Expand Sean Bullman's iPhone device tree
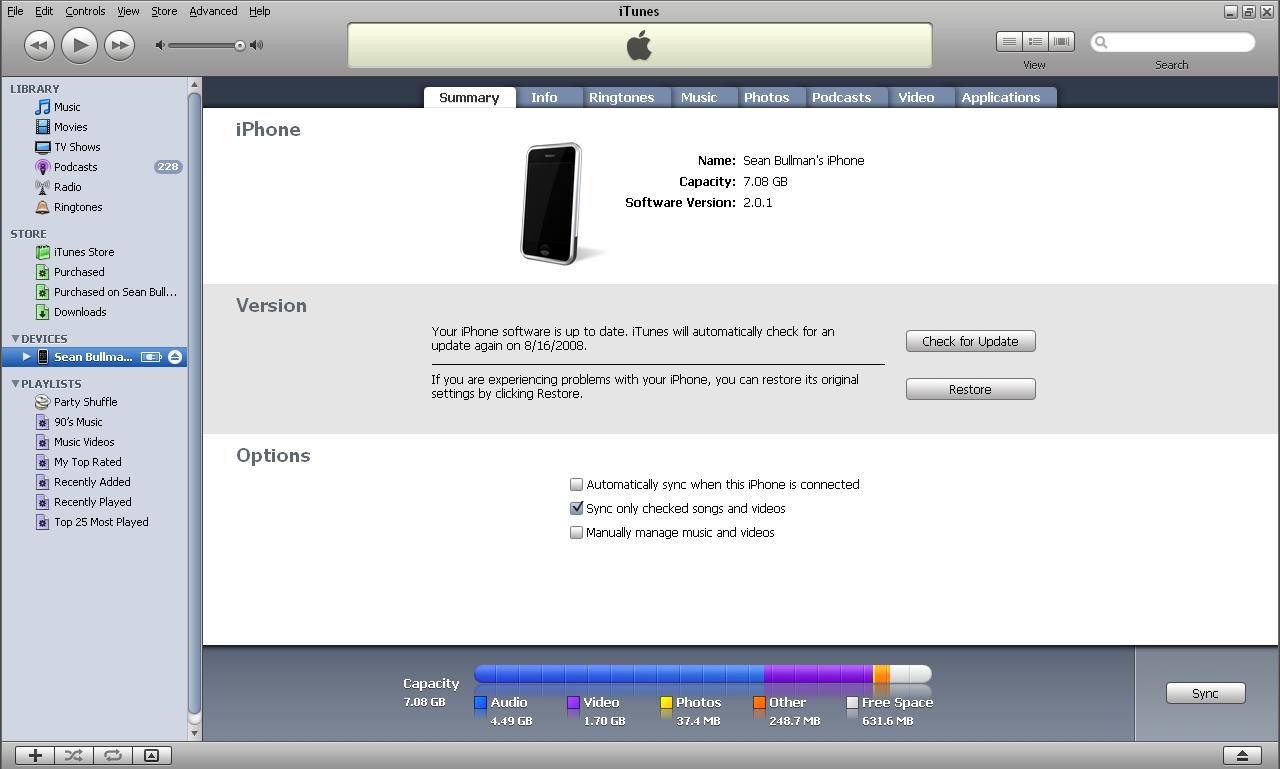1280x769 pixels. point(27,356)
